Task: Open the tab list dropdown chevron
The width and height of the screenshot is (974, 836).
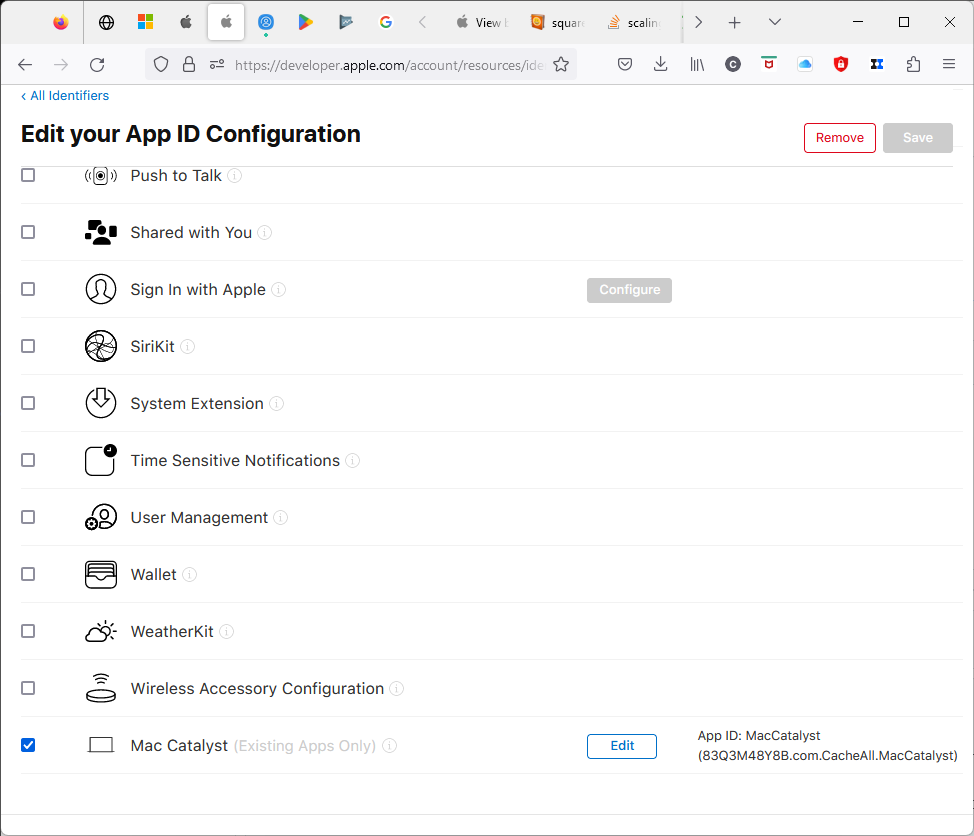Action: [774, 21]
